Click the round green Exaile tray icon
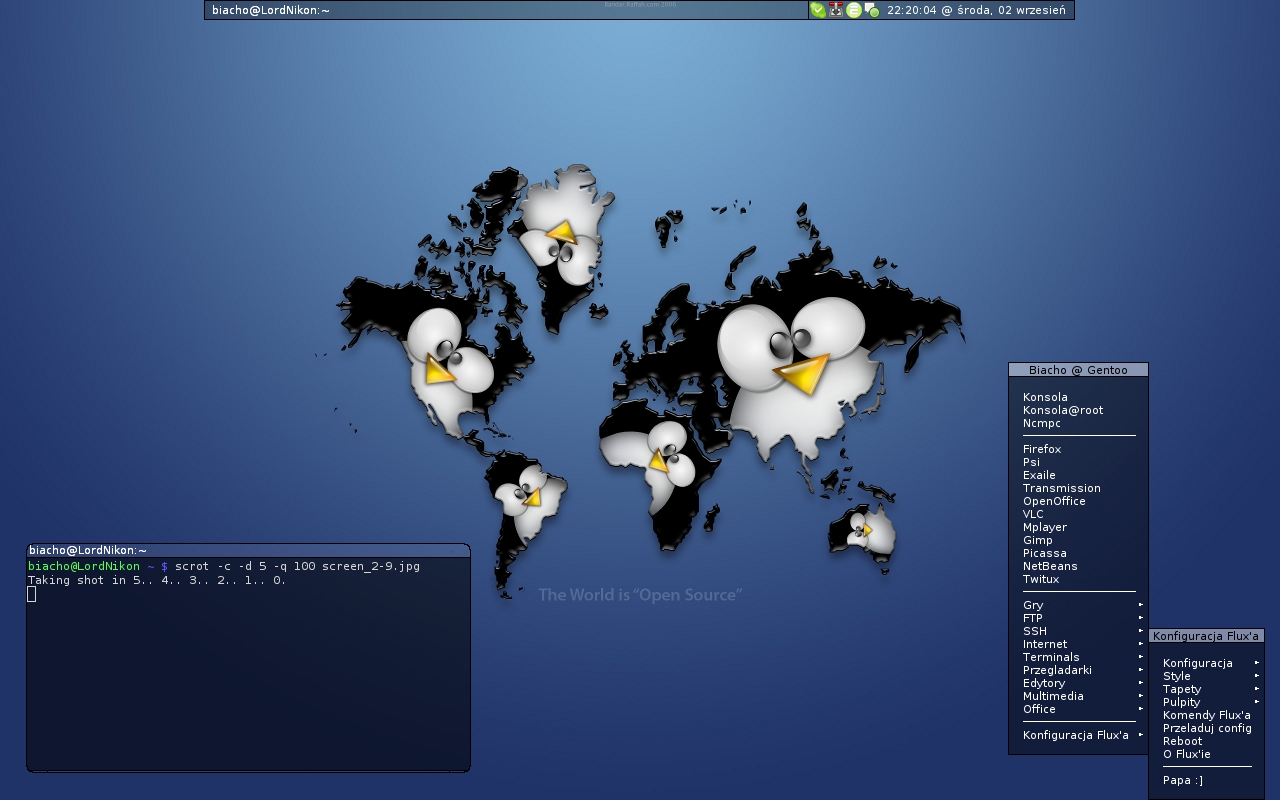1280x800 pixels. pos(854,10)
